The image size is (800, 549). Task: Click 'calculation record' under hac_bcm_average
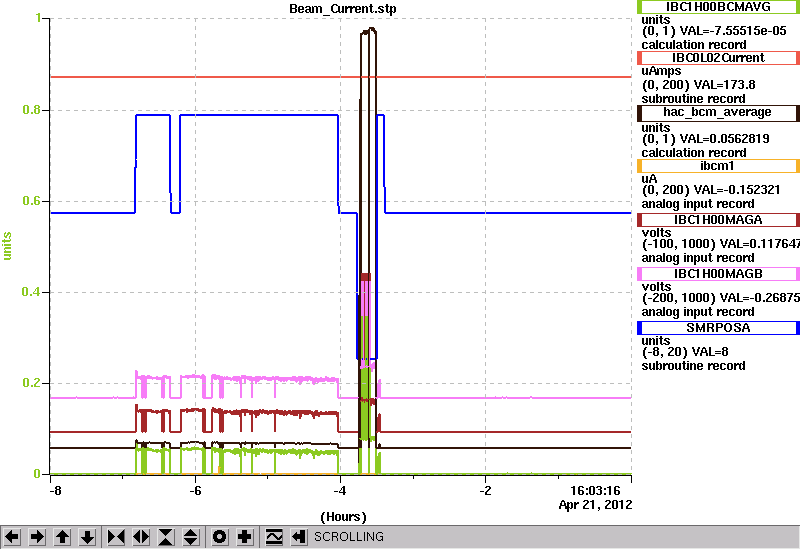[694, 153]
